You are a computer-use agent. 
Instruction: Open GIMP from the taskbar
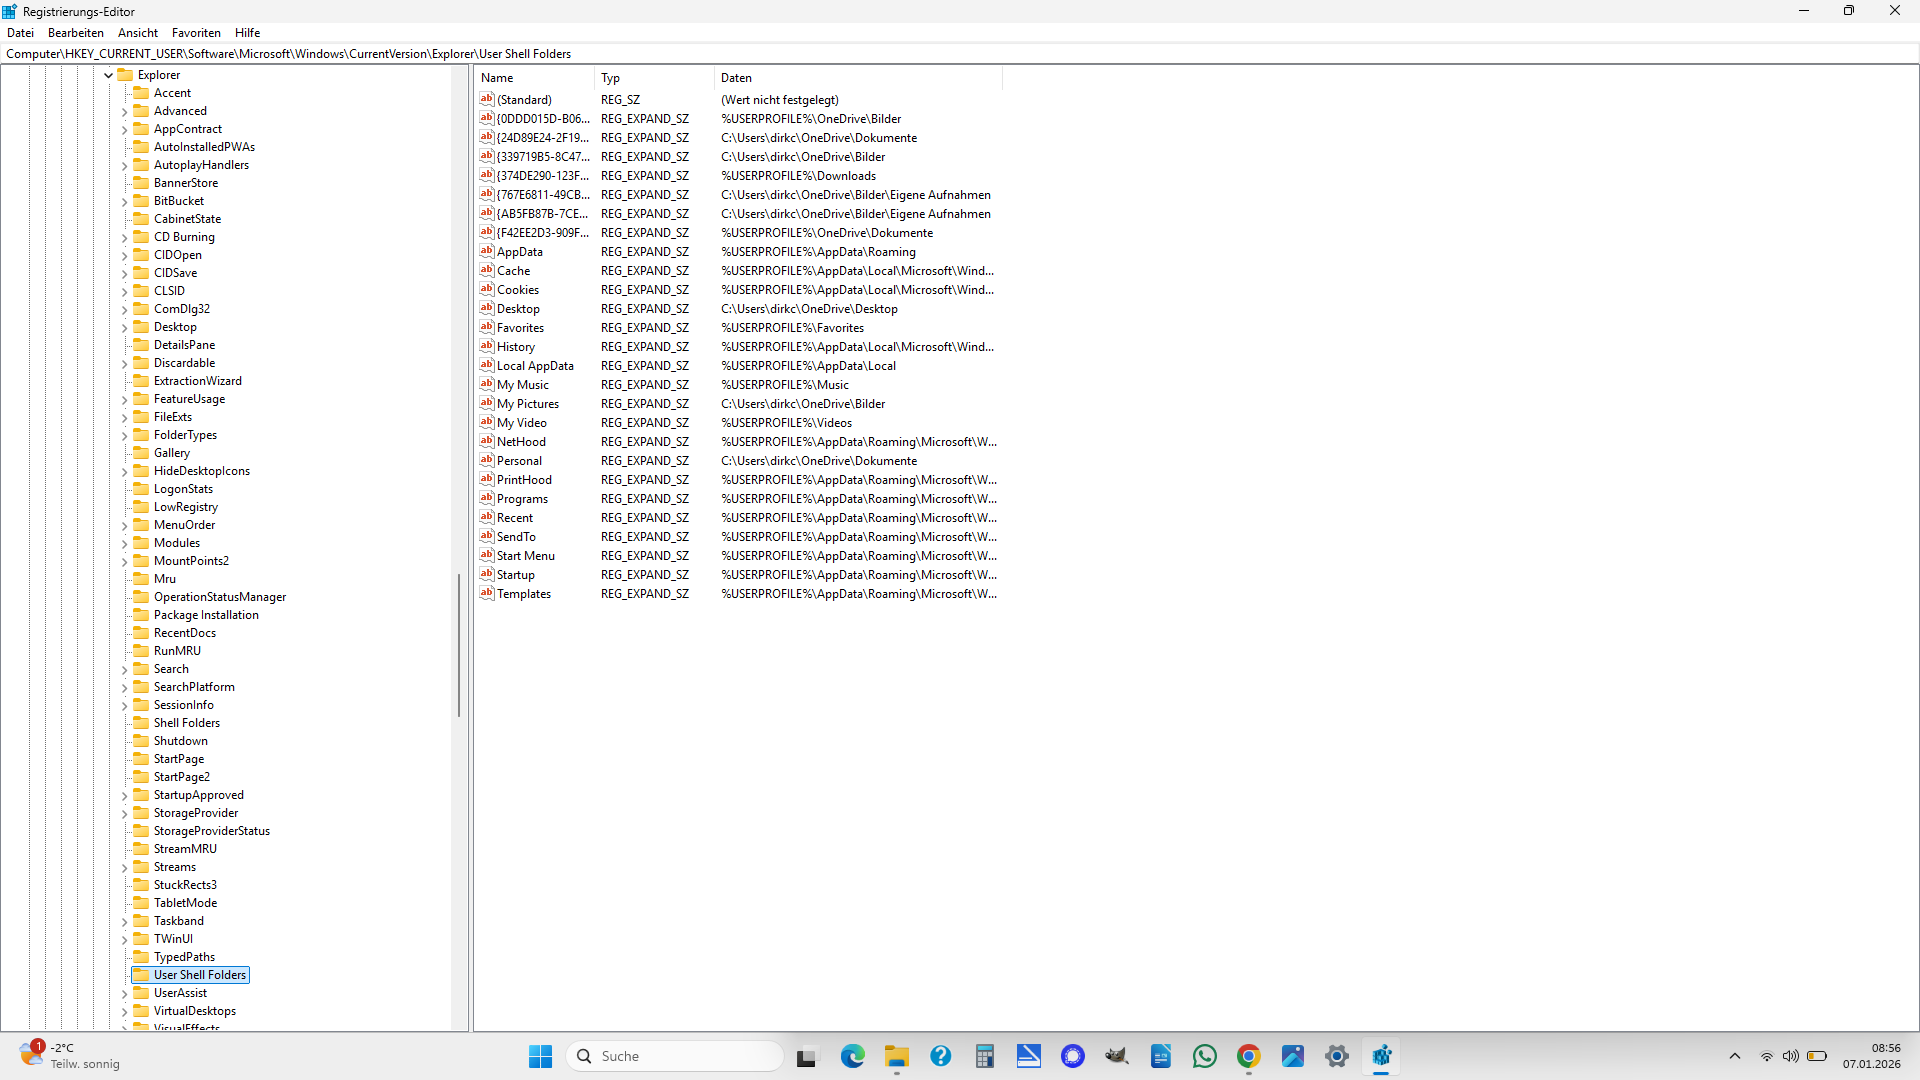click(1117, 1056)
